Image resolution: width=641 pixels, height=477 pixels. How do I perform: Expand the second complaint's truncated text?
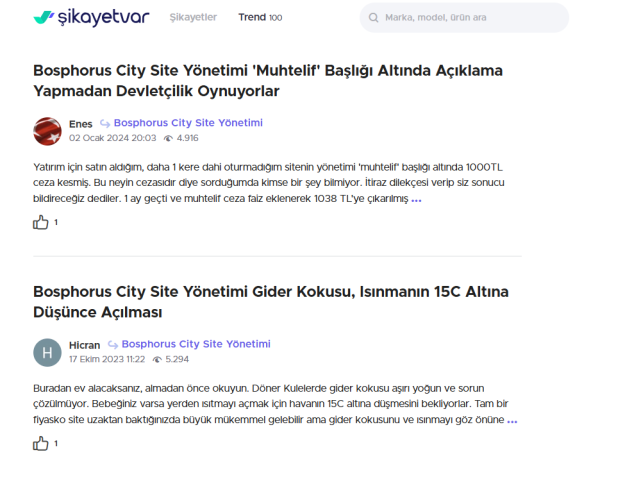tap(512, 421)
